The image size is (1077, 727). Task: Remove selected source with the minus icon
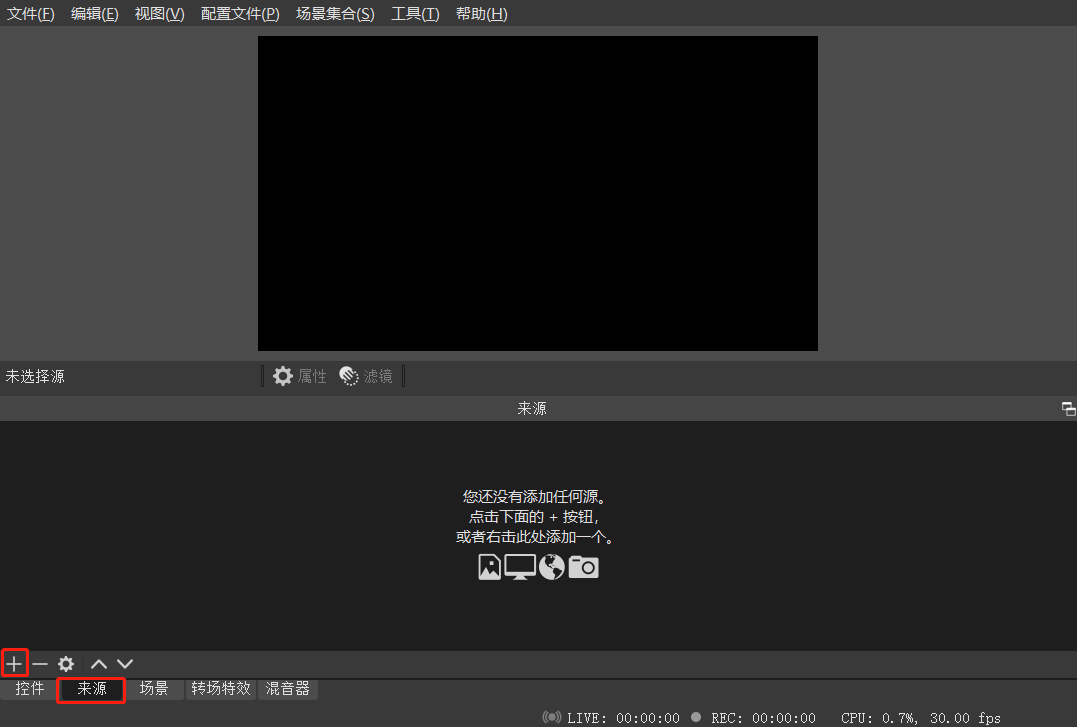[x=40, y=664]
